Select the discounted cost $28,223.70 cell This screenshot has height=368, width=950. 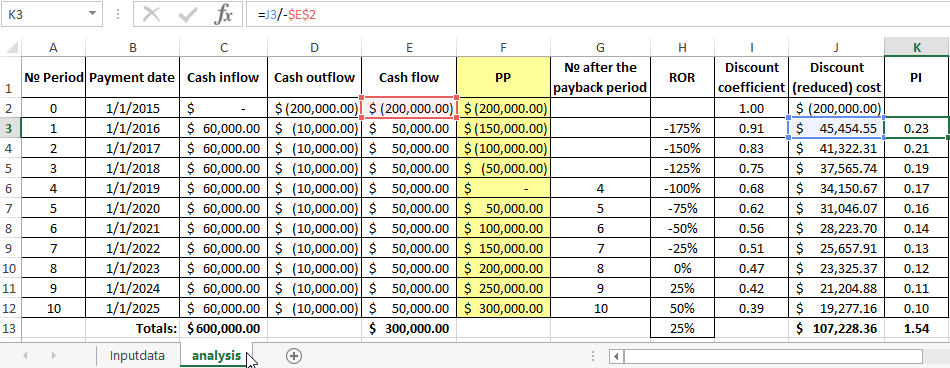point(836,229)
